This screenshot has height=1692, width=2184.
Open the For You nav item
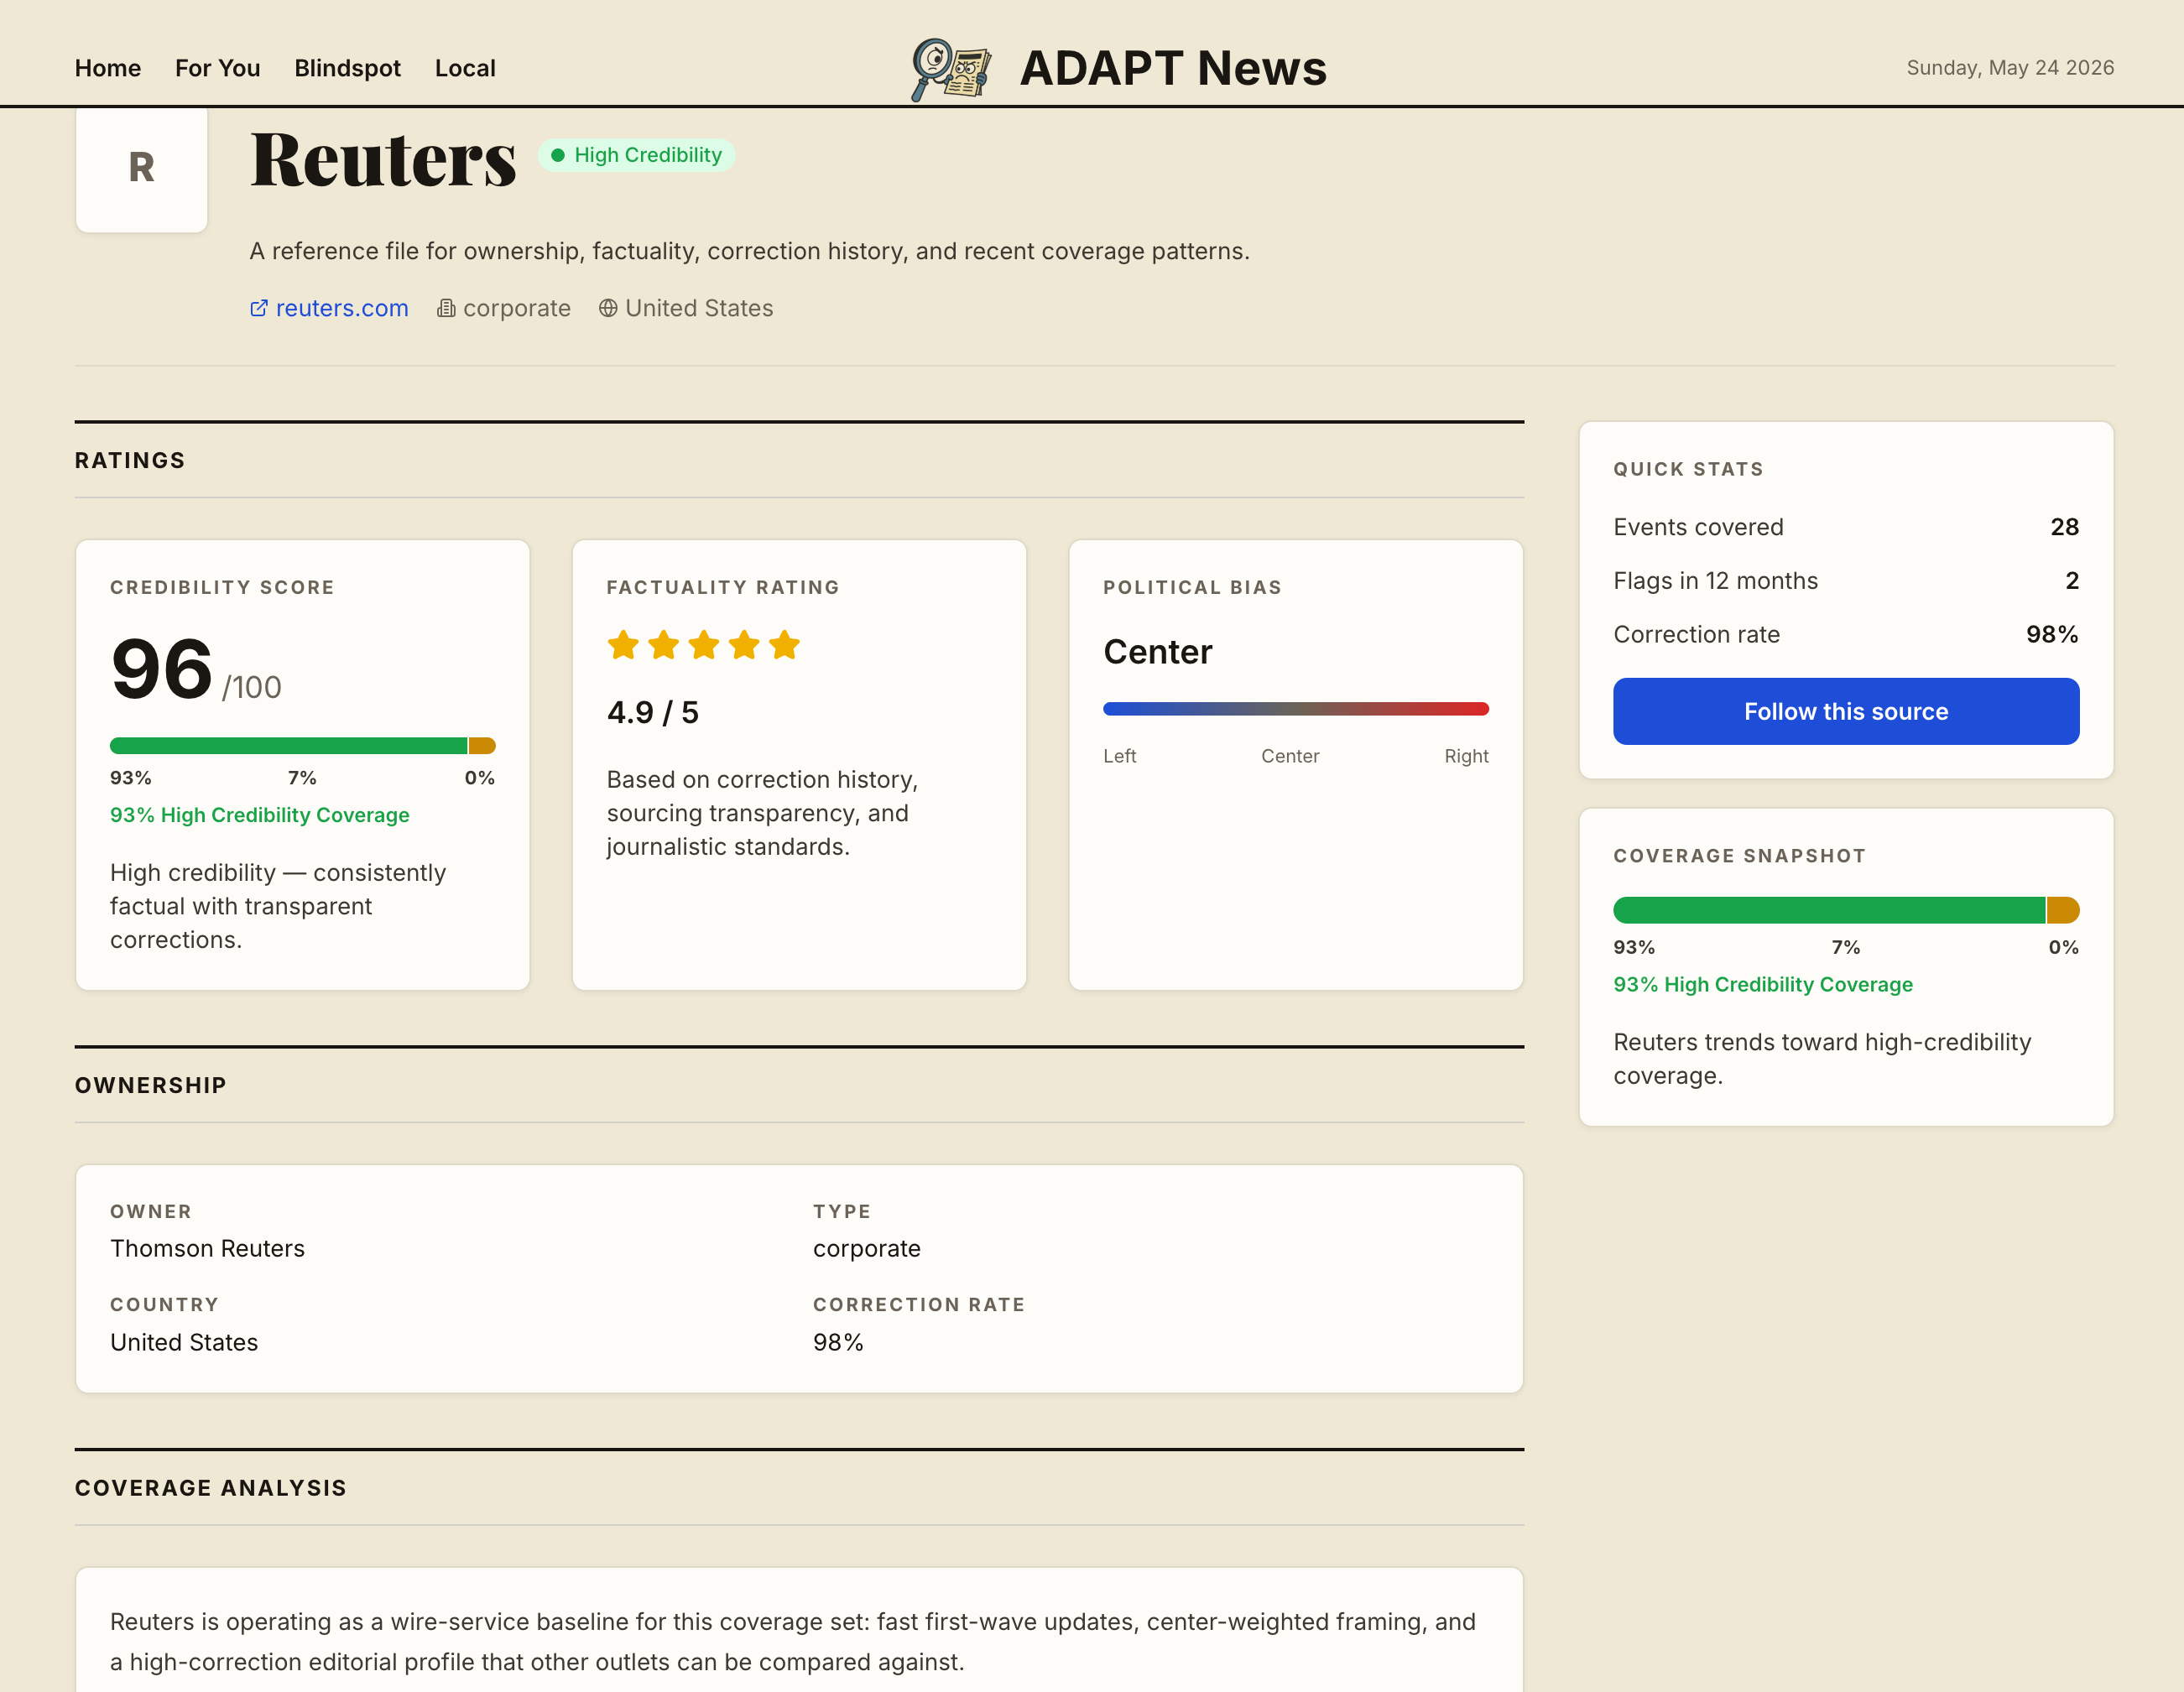(x=218, y=68)
